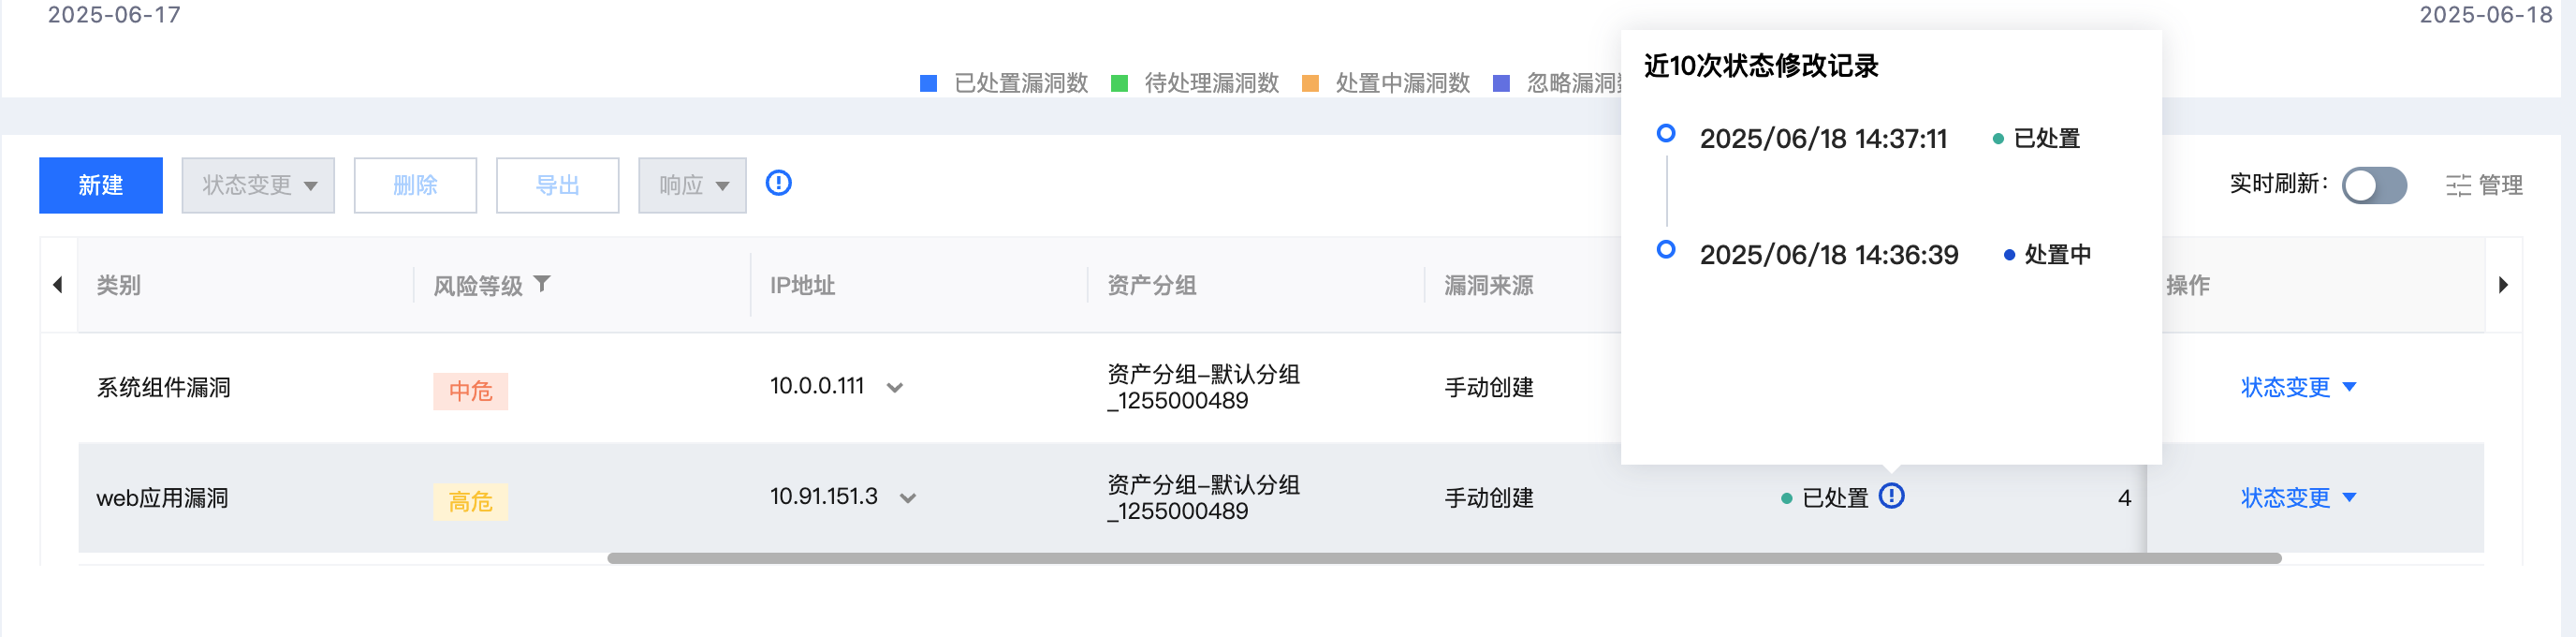Toggle the 已处置漏洞数 legend series
This screenshot has width=2576, height=637.
(1004, 83)
